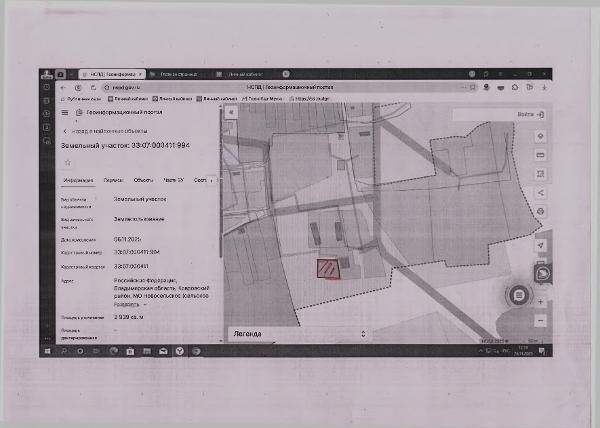
Task: Expand full address with Развернуть
Action: tap(130, 305)
